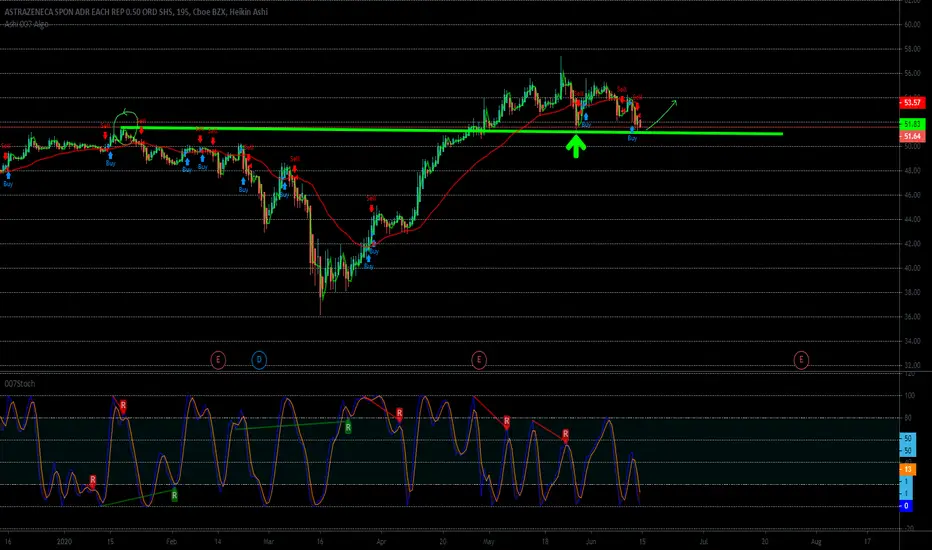Click the green 51.83 price label
The height and width of the screenshot is (550, 932).
(912, 124)
